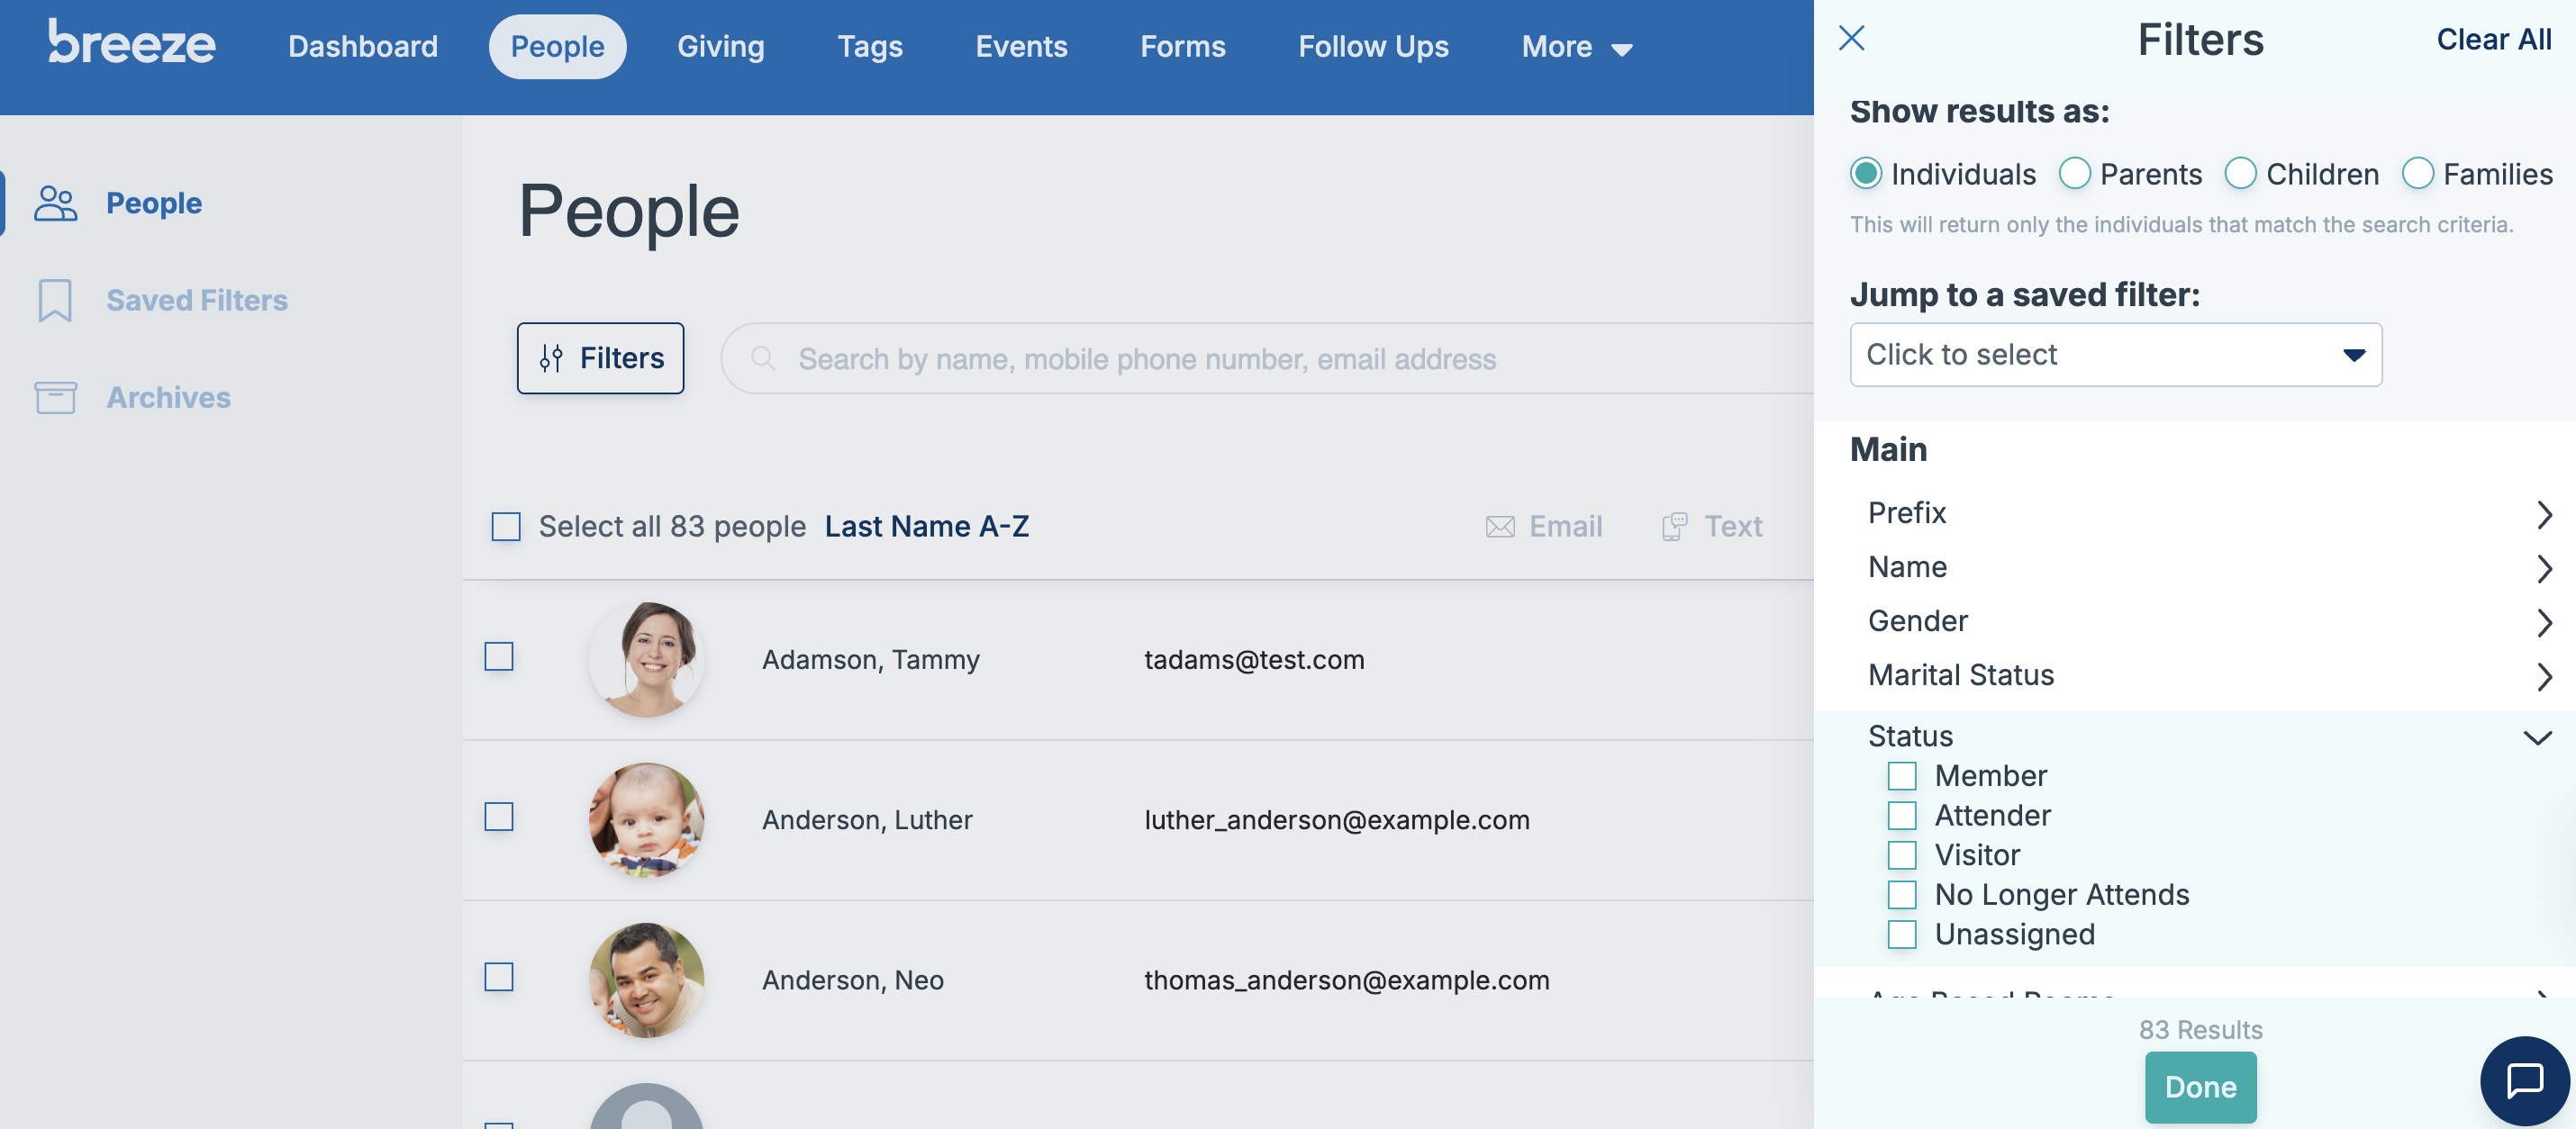Select the Parents radio option
The width and height of the screenshot is (2576, 1129).
2074,174
